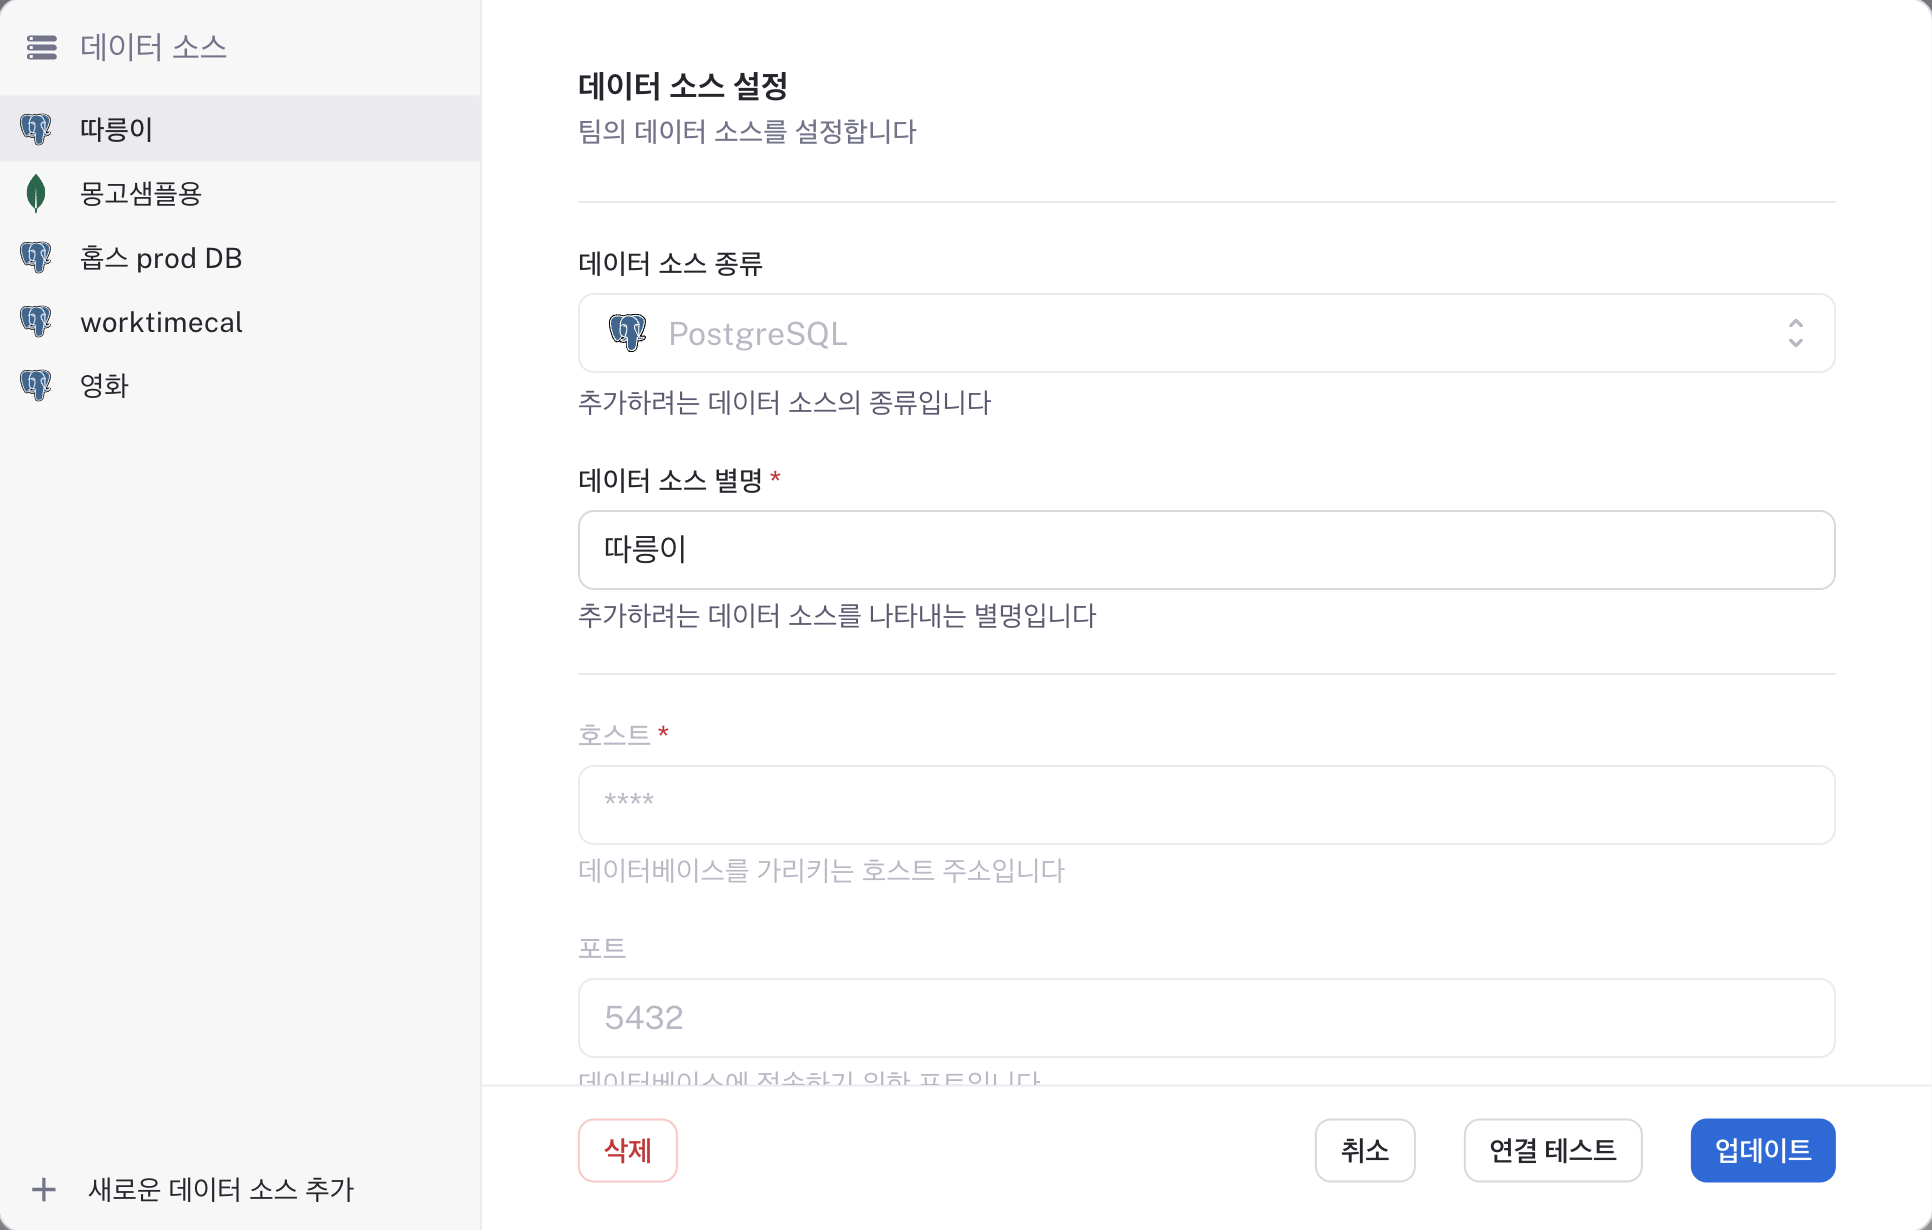
Task: Click hint 추가하려는 데이터 소스를 나타내는 별명입니다
Action: click(837, 616)
